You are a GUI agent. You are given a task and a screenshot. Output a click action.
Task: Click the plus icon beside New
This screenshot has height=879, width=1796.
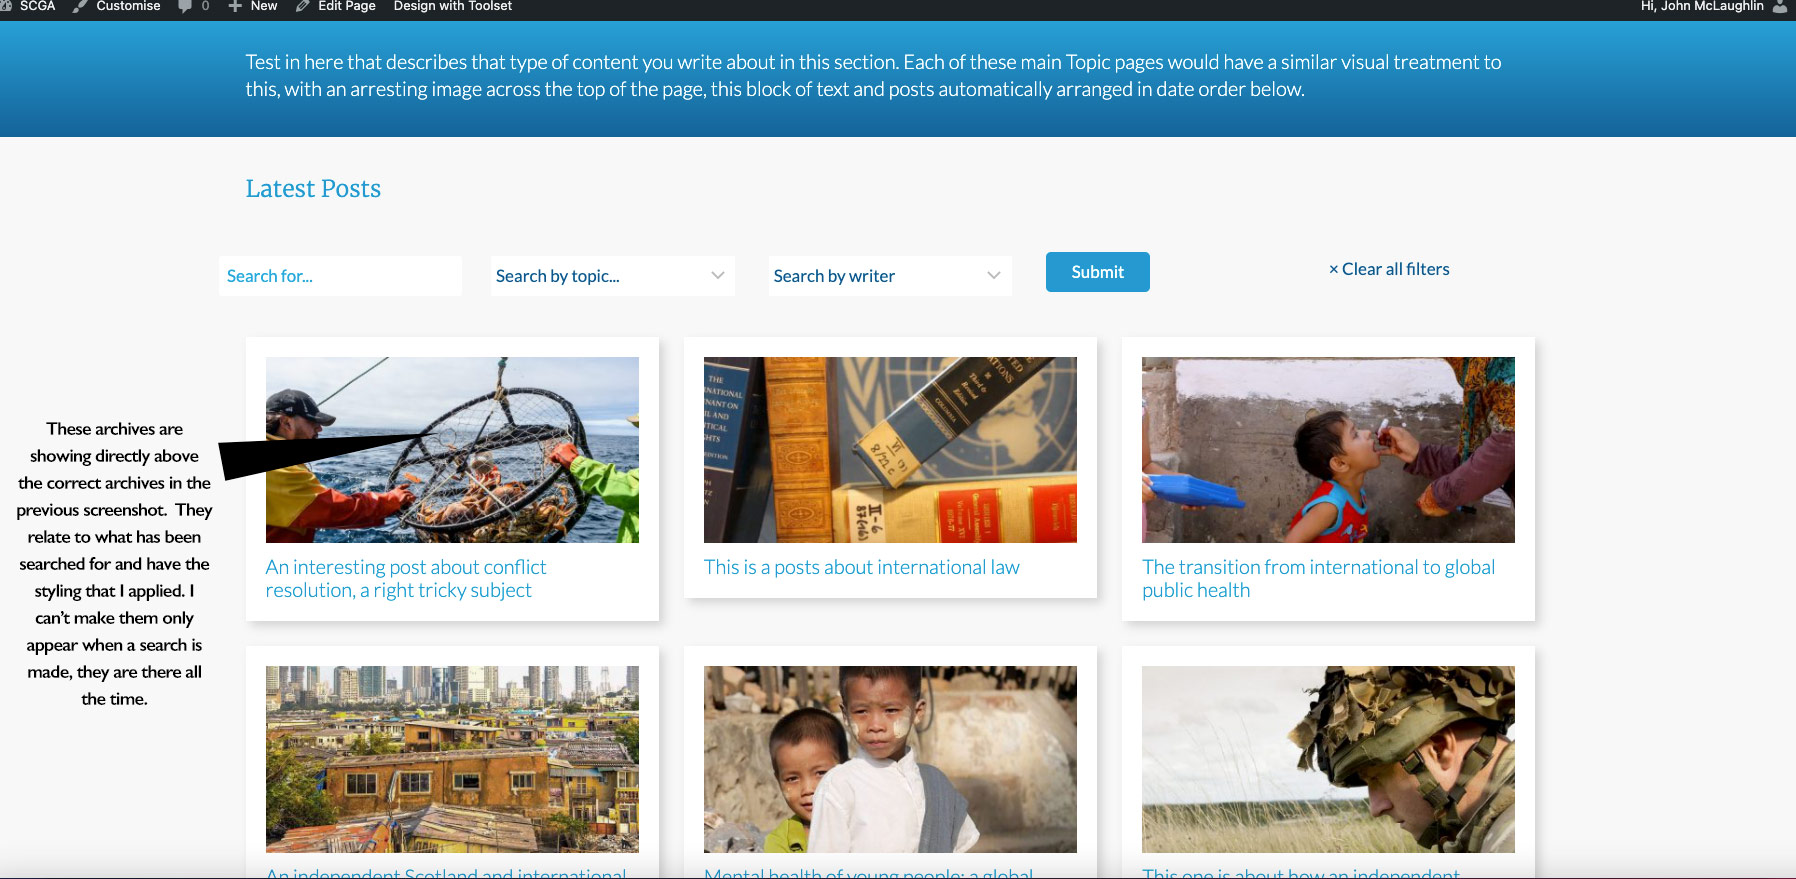[x=235, y=6]
